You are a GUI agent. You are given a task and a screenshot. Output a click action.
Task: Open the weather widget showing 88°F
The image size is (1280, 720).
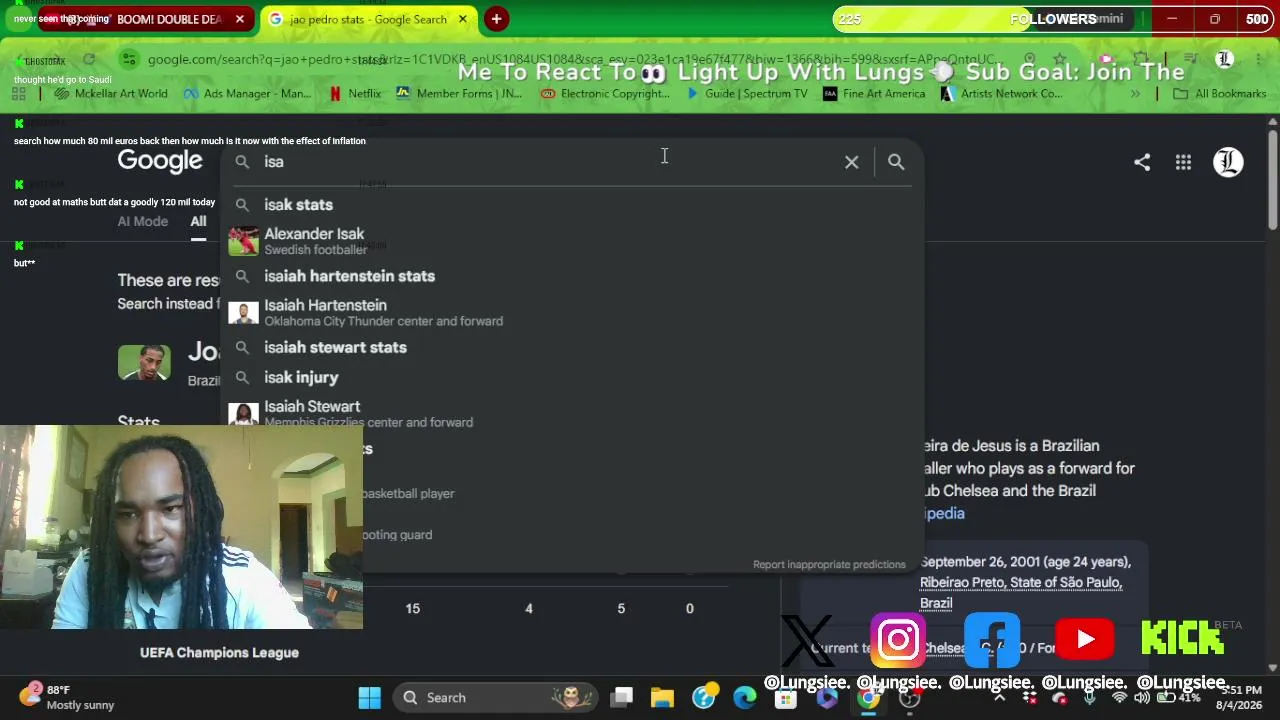tap(68, 697)
